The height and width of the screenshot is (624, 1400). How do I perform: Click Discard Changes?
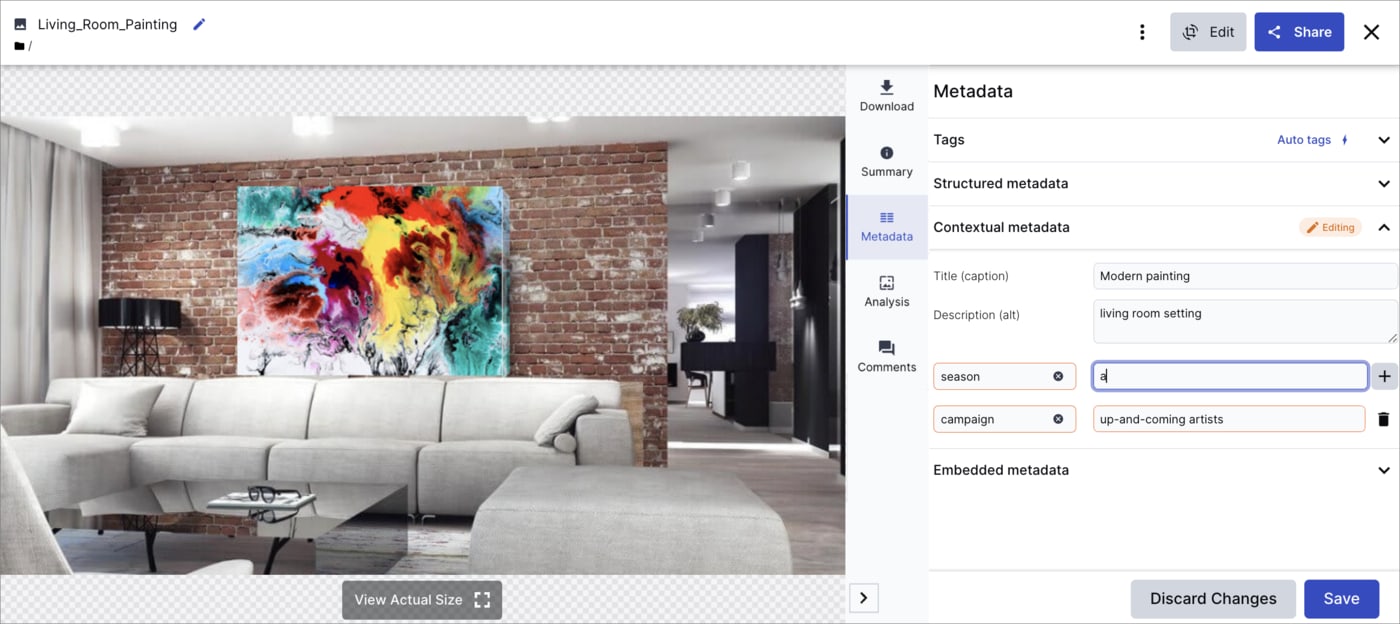[x=1212, y=599]
